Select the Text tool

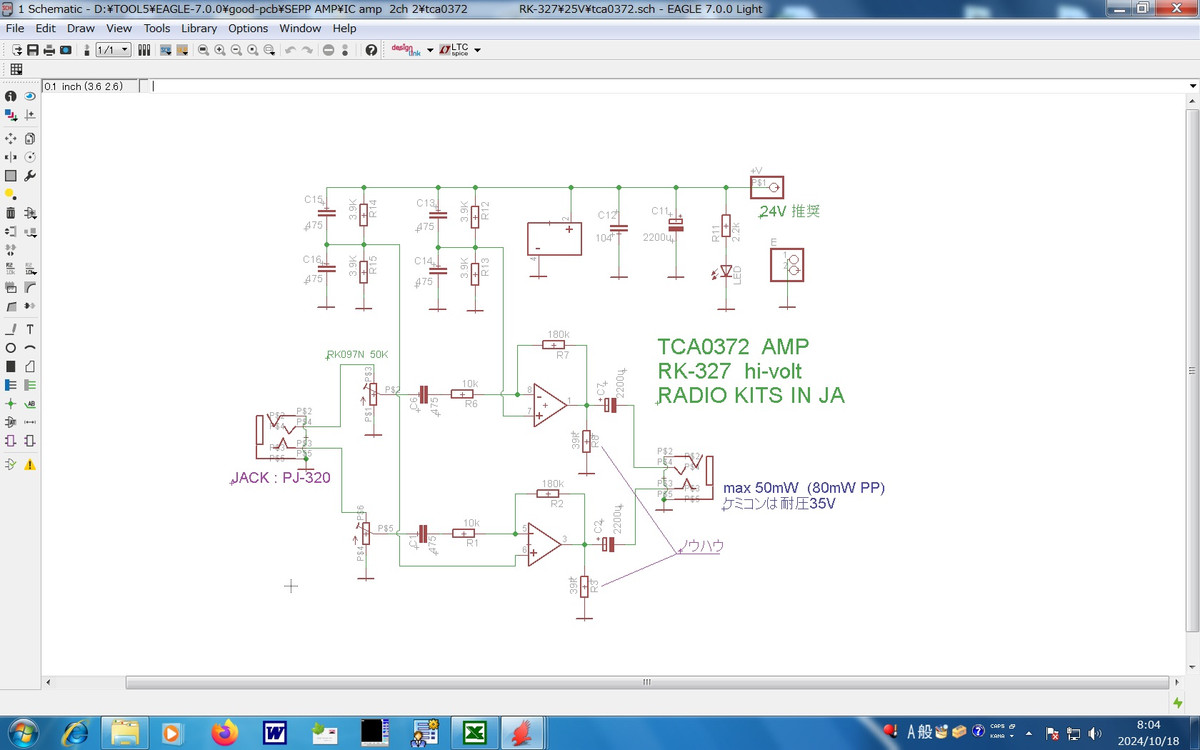pyautogui.click(x=30, y=329)
